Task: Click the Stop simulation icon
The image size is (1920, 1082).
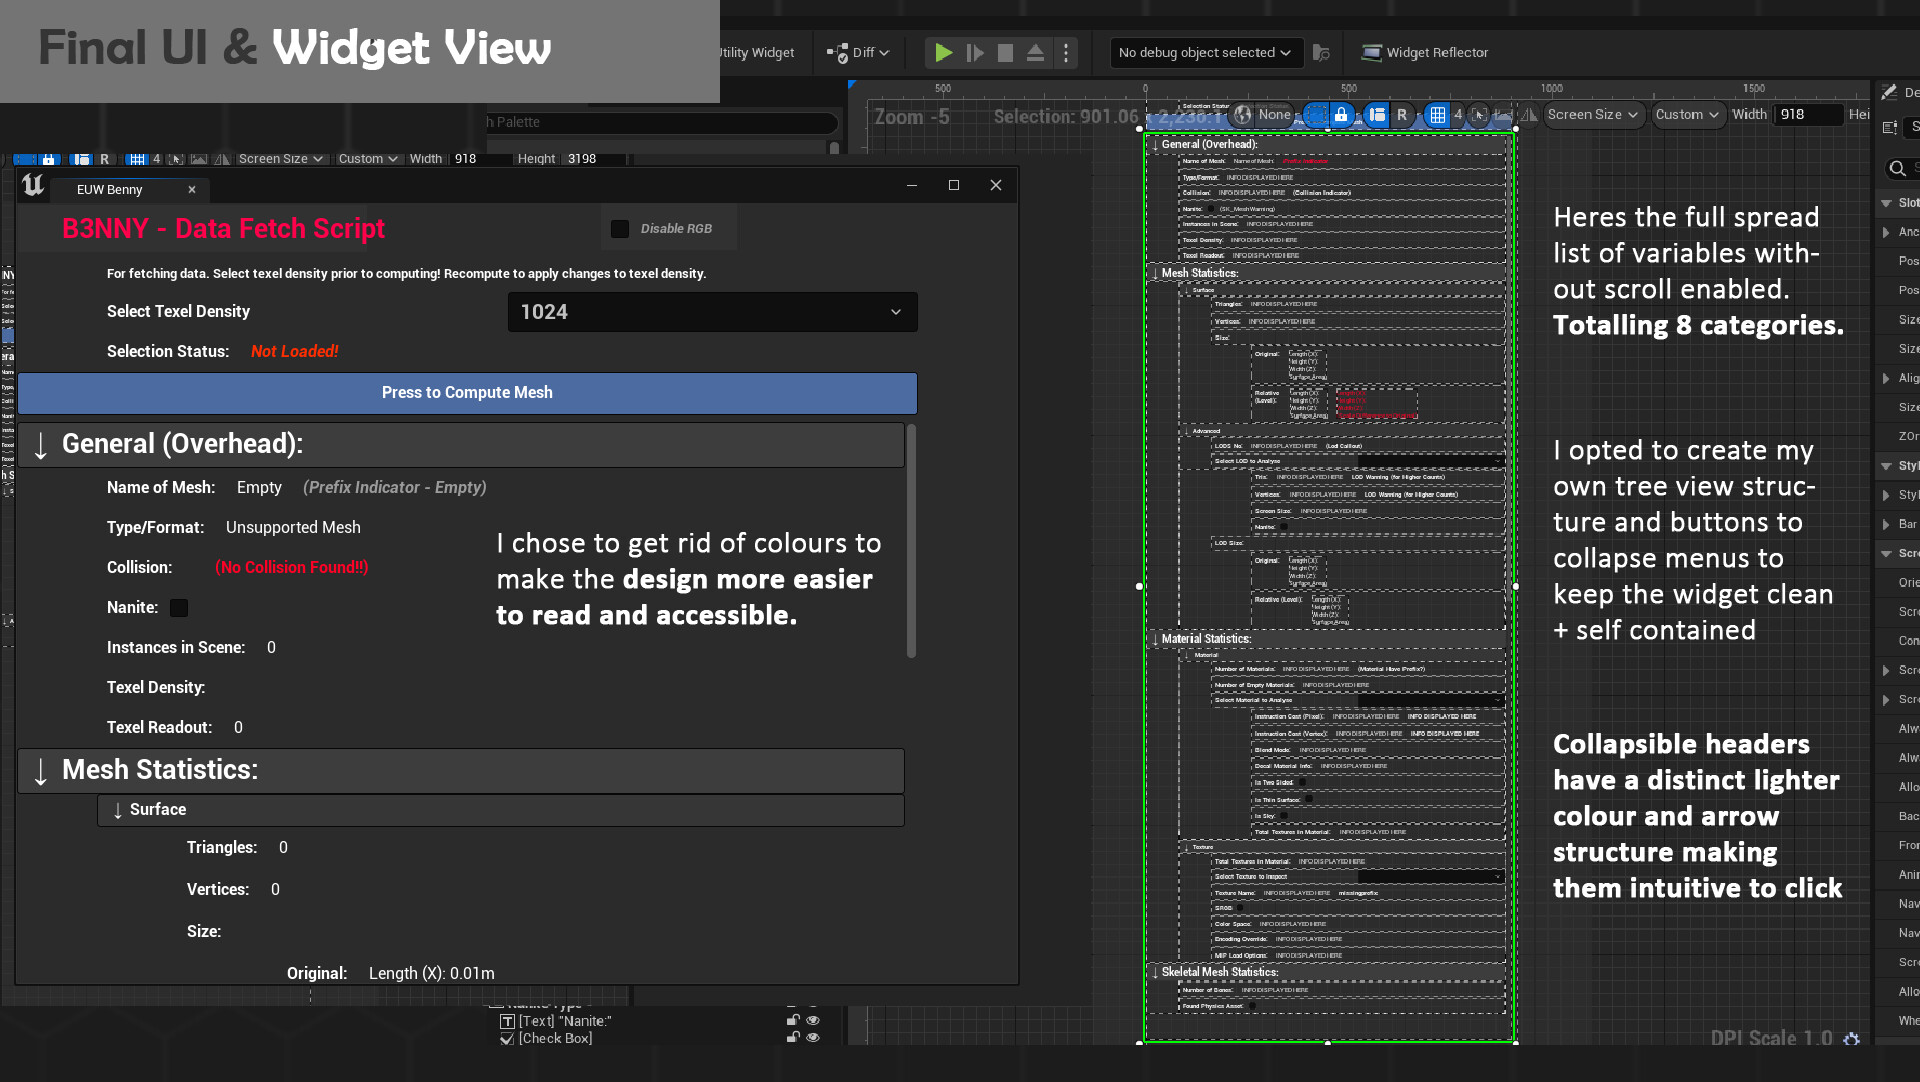Action: pos(1005,53)
